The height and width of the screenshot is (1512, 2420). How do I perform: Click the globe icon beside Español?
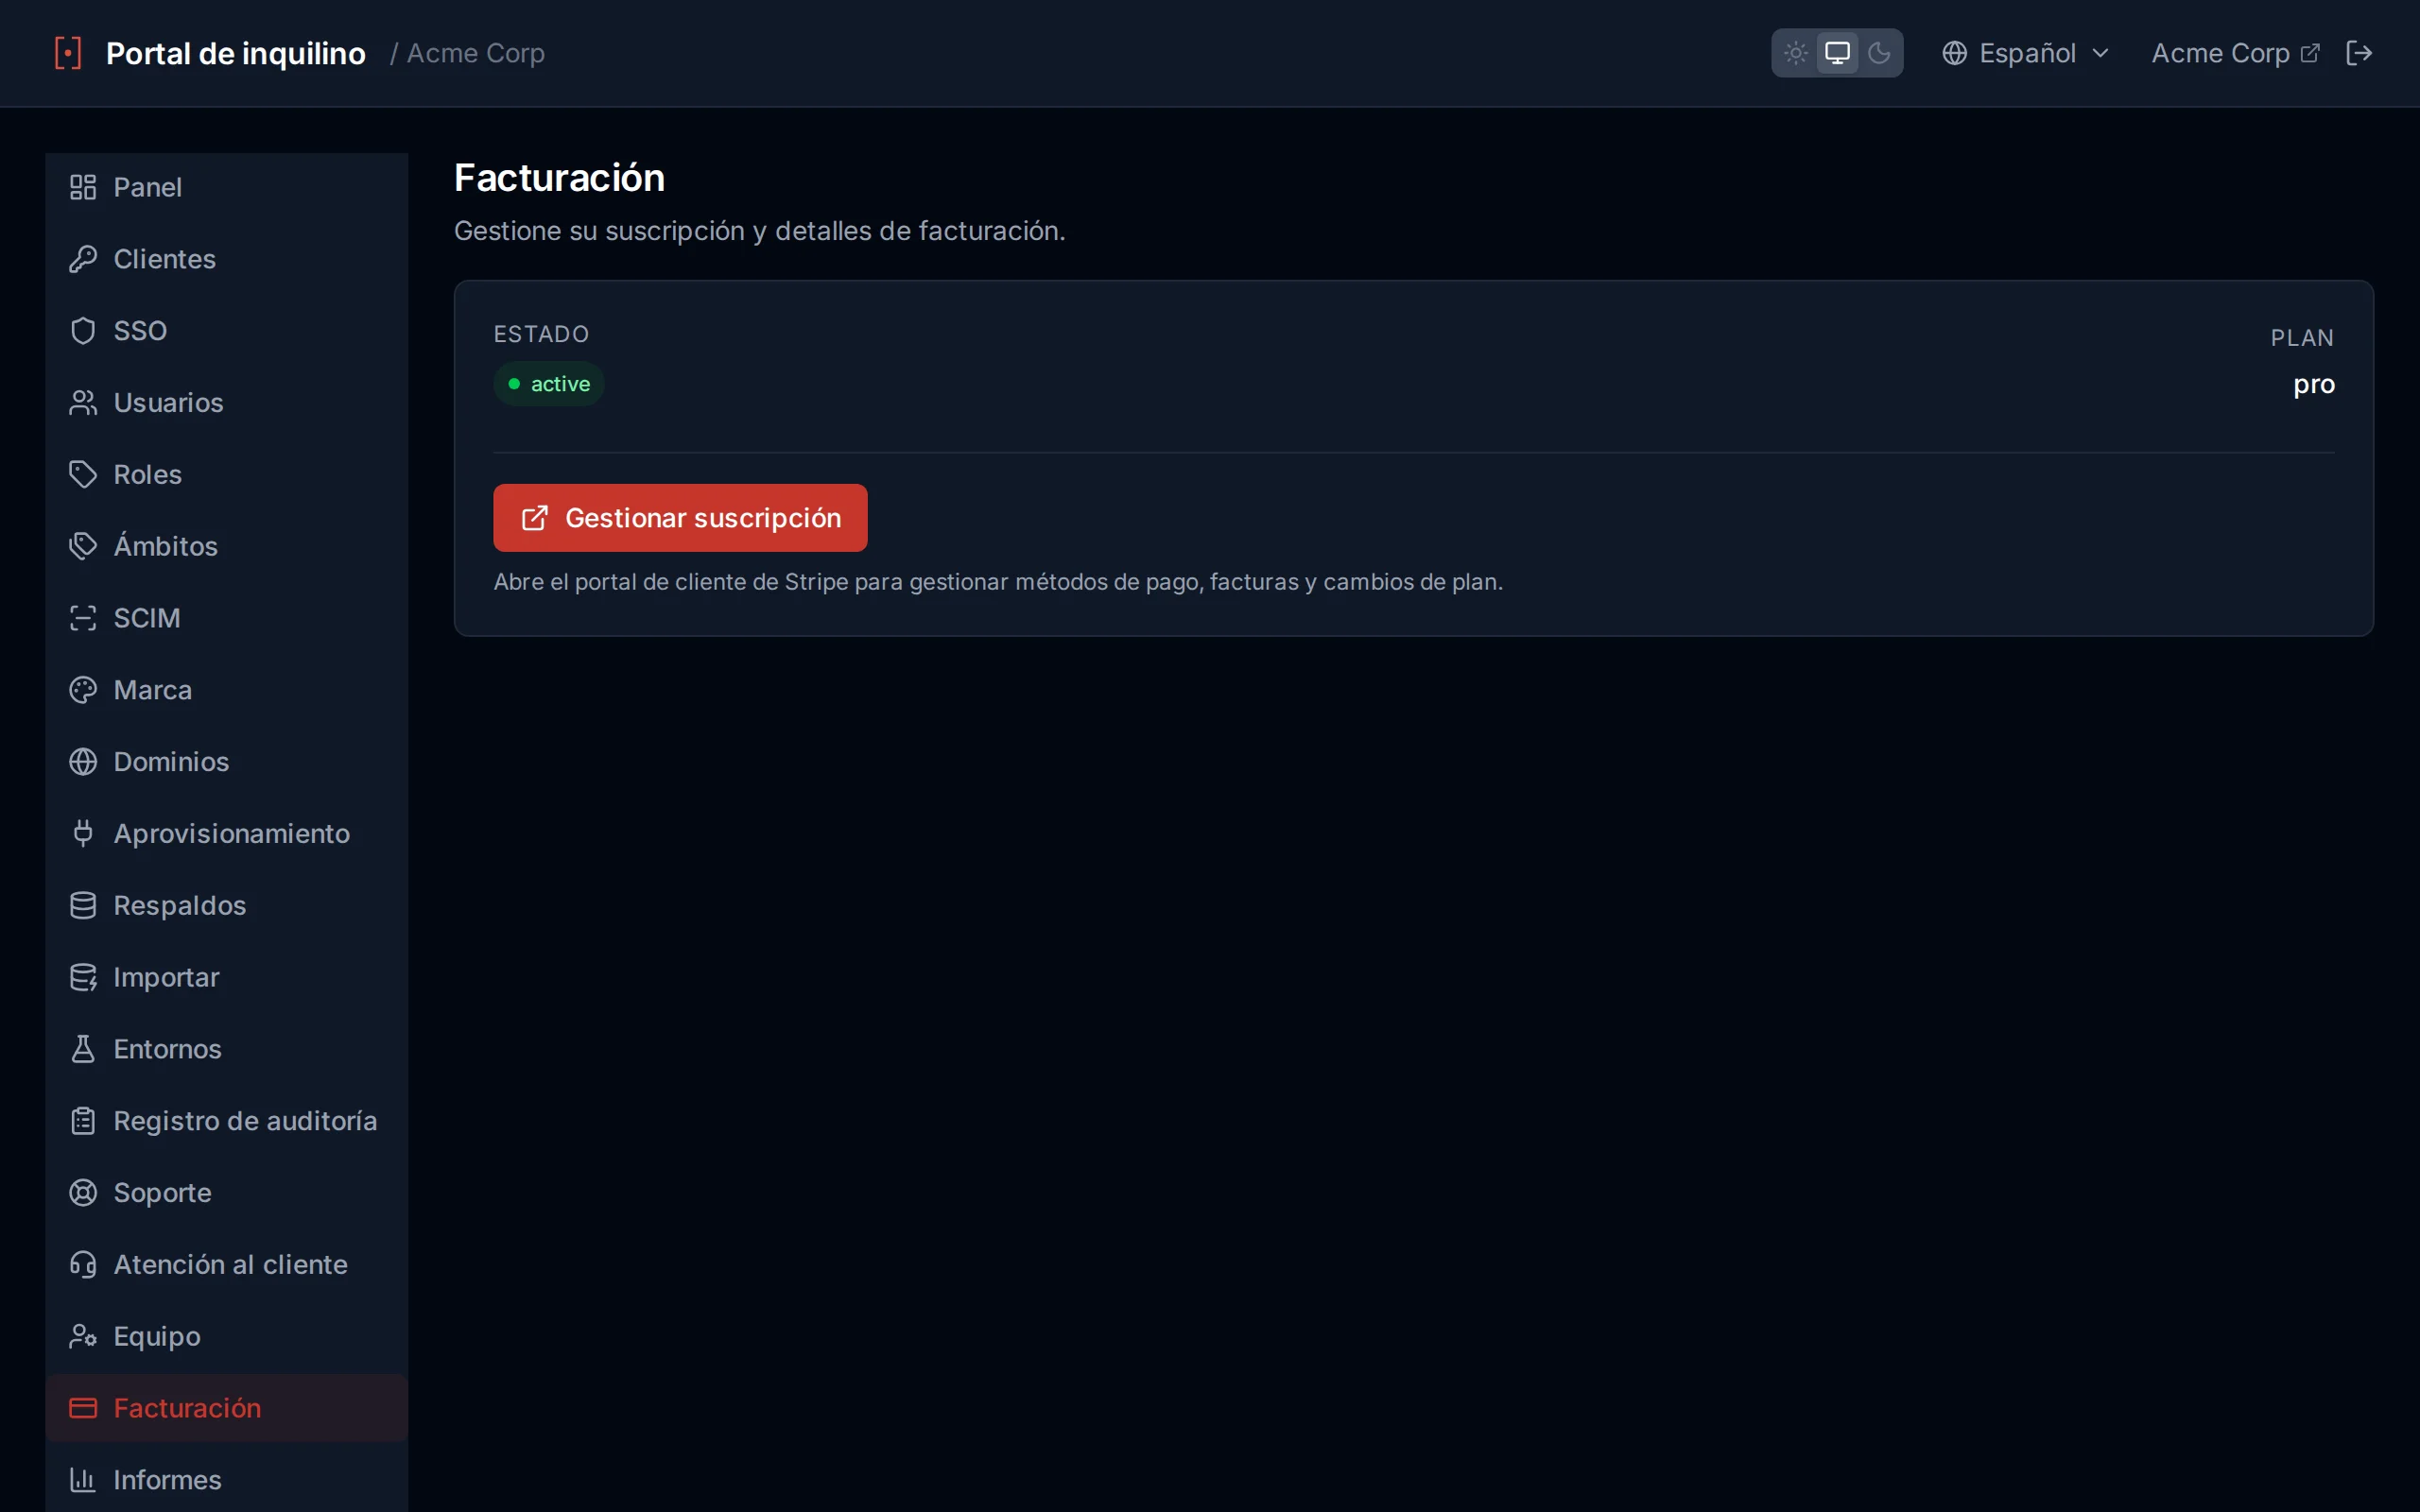tap(1954, 53)
